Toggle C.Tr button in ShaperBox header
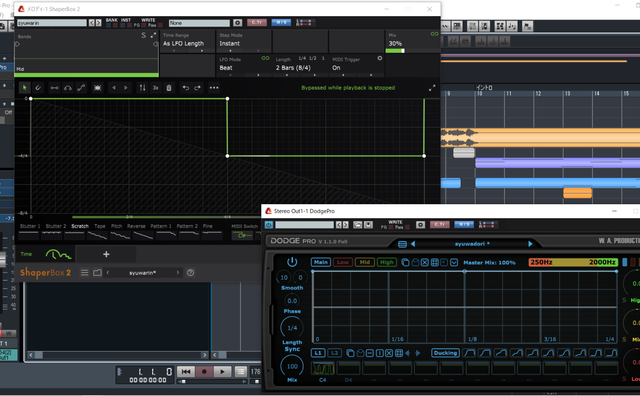The width and height of the screenshot is (640, 396). (257, 22)
